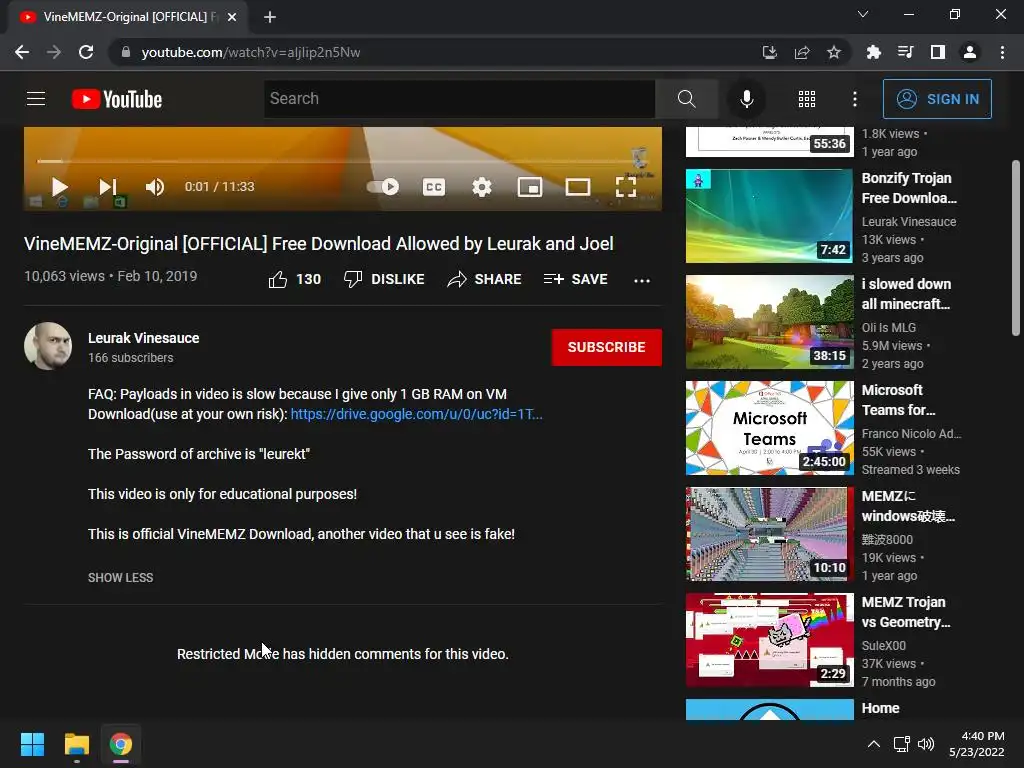Bookmark this page with star
This screenshot has width=1024, height=768.
coord(834,52)
